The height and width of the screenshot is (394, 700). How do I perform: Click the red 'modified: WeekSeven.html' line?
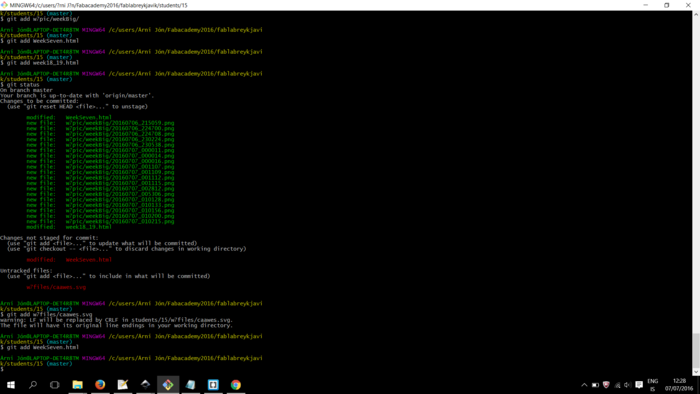[69, 260]
